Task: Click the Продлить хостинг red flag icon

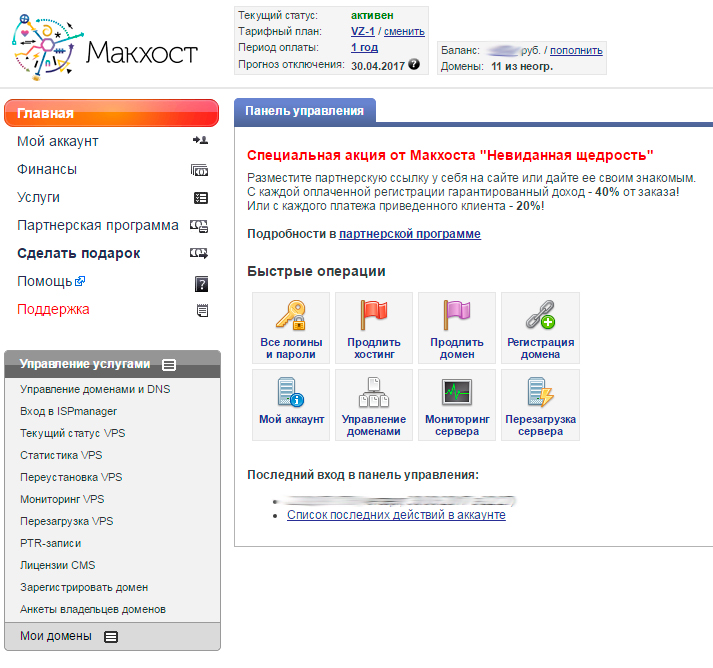Action: 374,315
